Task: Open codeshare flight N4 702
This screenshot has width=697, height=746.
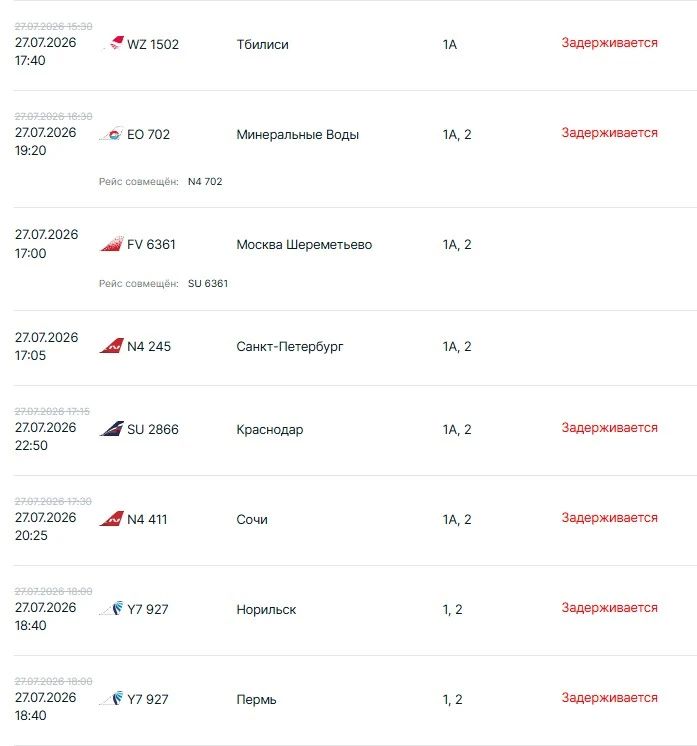Action: point(205,181)
